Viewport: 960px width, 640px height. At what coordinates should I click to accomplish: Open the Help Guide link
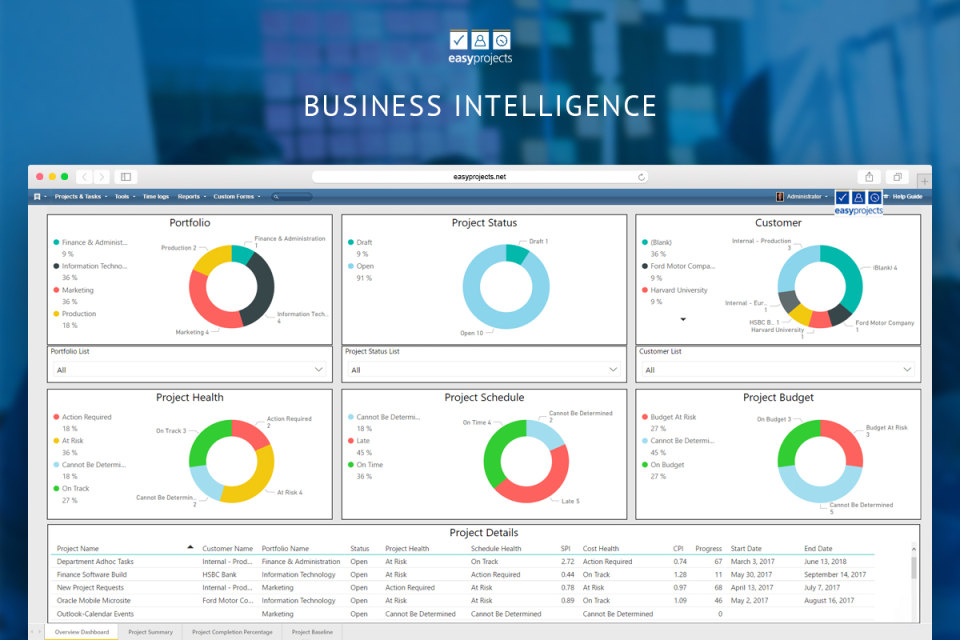pos(907,197)
